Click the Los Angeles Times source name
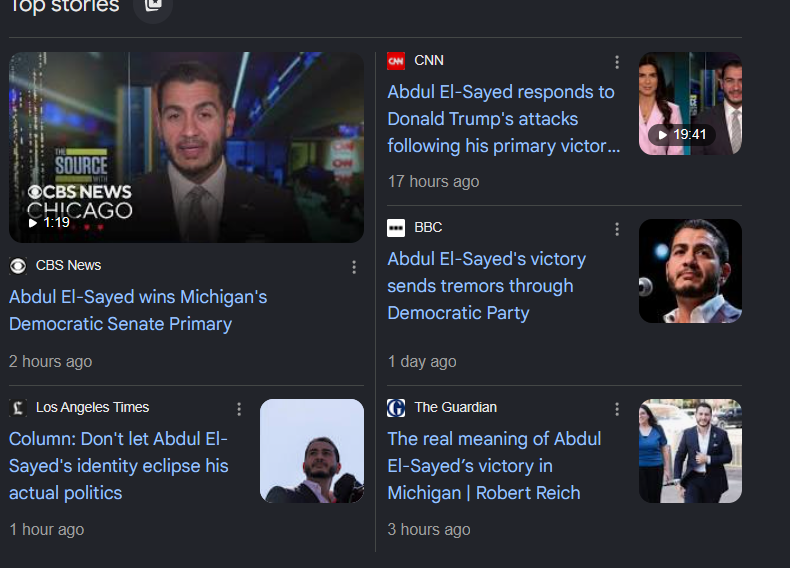Image resolution: width=790 pixels, height=568 pixels. click(92, 407)
